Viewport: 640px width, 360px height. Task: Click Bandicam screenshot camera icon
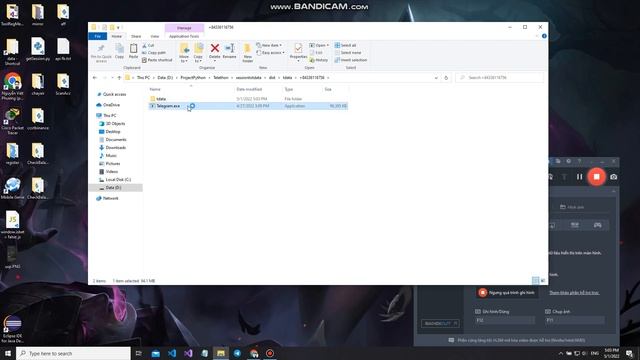pyautogui.click(x=613, y=177)
